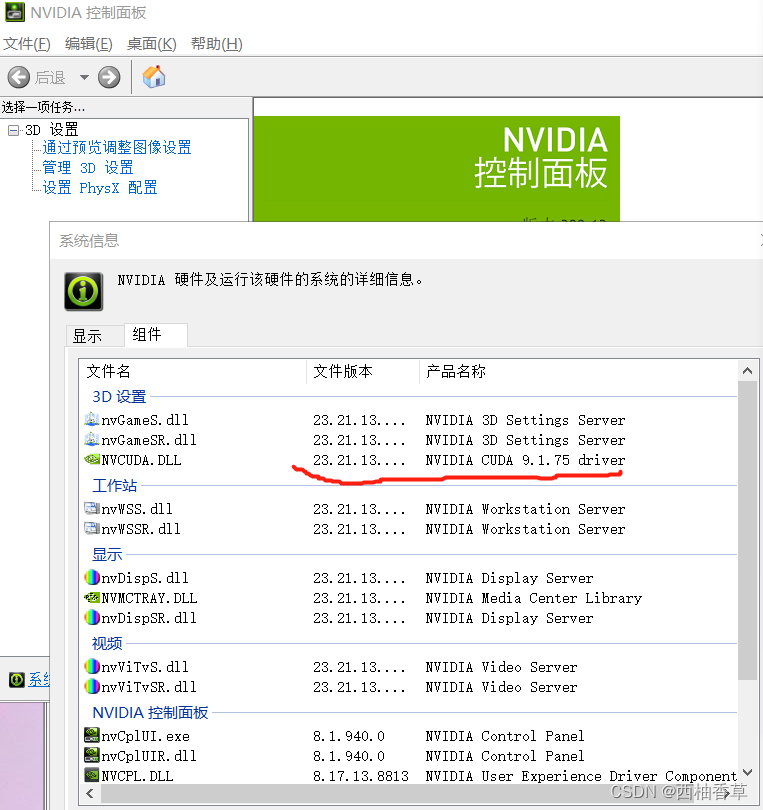Screen dimensions: 763x810
Task: Click the NVCPL.DLL file icon
Action: (x=92, y=775)
